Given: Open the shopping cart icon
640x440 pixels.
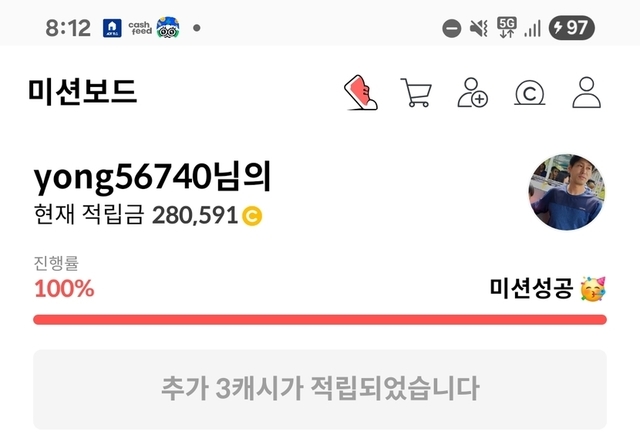Looking at the screenshot, I should pos(416,93).
